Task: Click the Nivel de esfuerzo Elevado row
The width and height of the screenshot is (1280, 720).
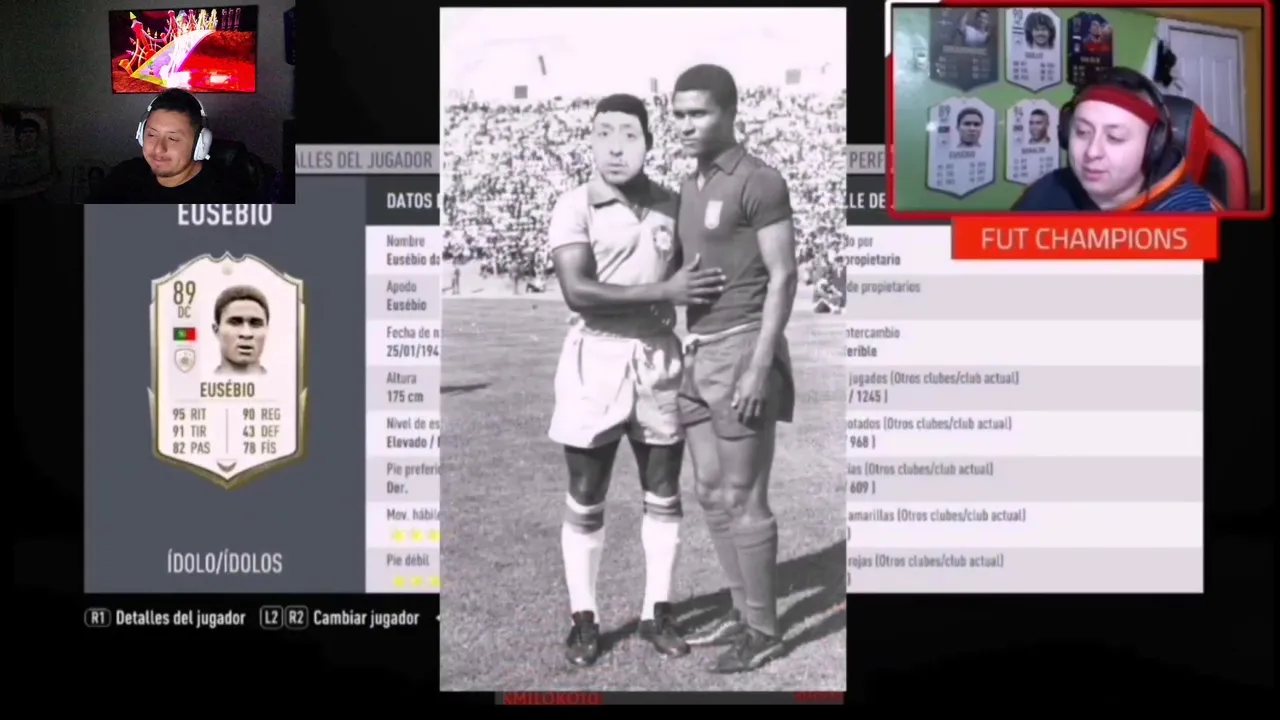Action: [x=403, y=432]
